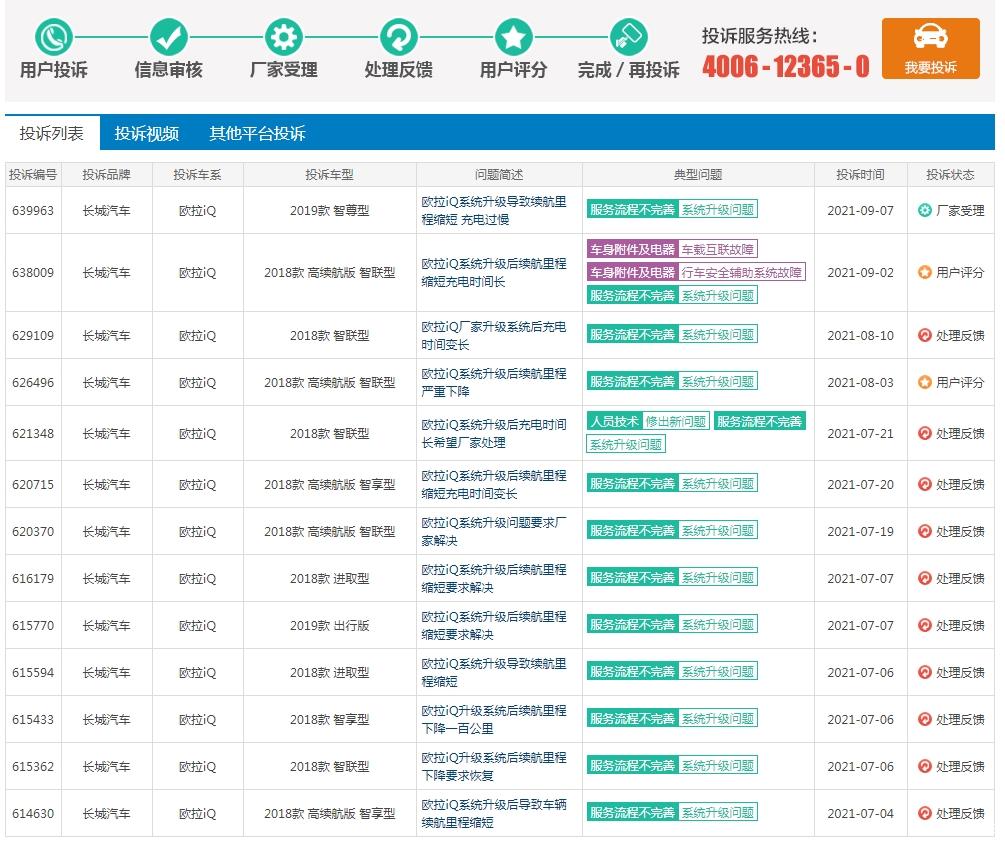The image size is (1005, 844).
Task: Click date 2021-07-04
Action: pos(860,813)
